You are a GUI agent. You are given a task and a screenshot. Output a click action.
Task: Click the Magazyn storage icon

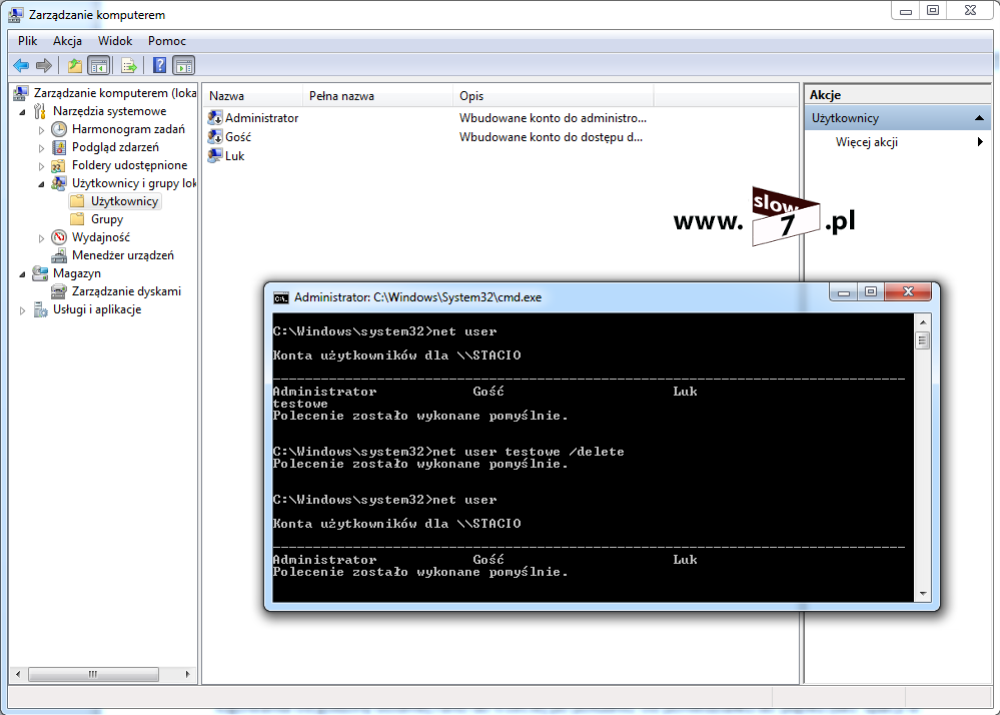pos(40,273)
